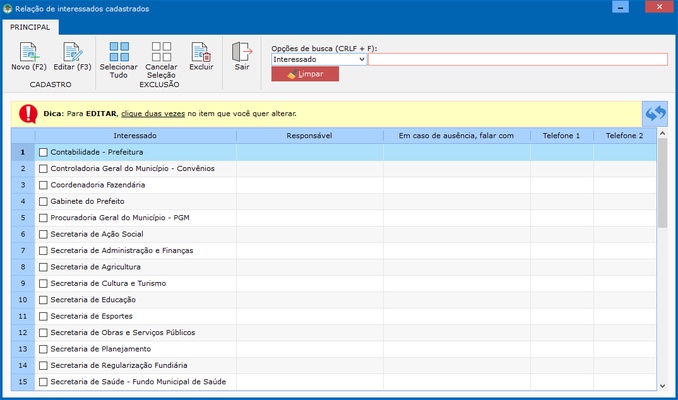The height and width of the screenshot is (400, 678).
Task: Switch to the PRINCIPAL tab
Action: 30,27
